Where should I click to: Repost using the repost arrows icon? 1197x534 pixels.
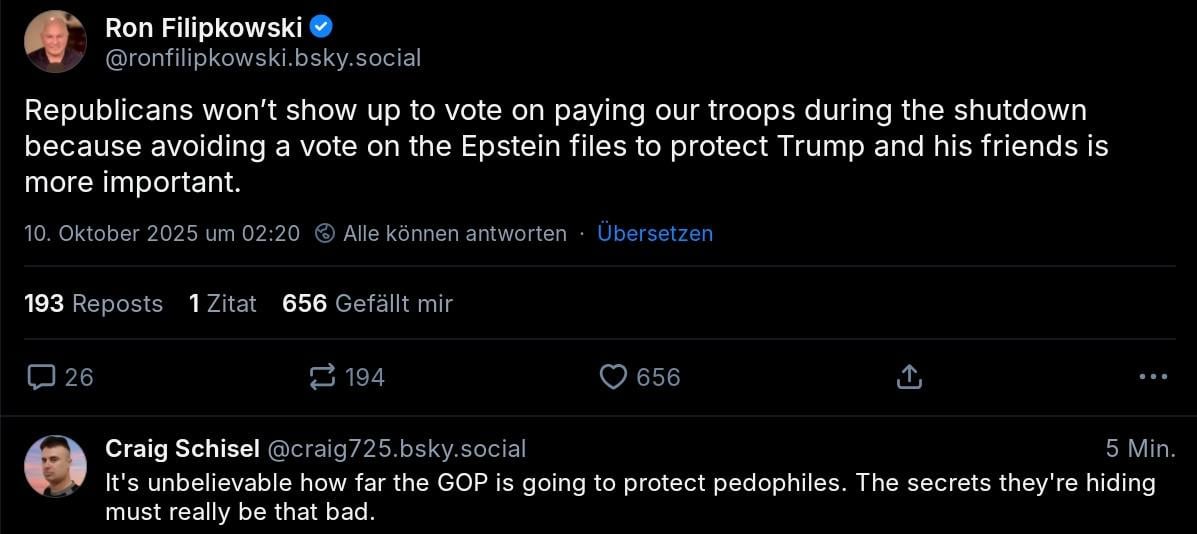(323, 377)
